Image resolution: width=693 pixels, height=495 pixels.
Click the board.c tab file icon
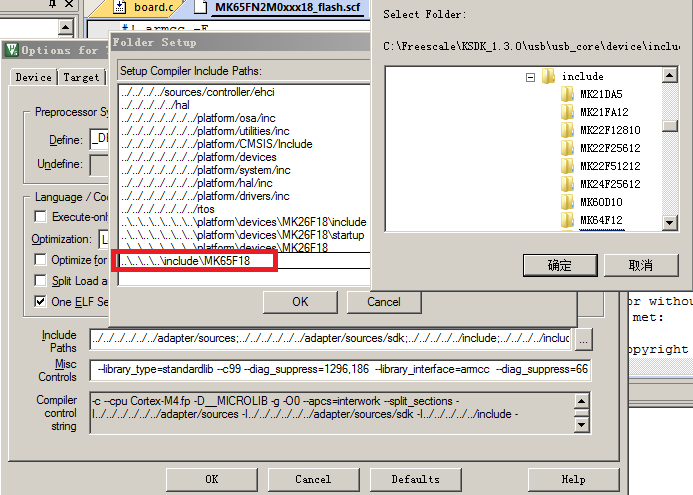(x=120, y=6)
